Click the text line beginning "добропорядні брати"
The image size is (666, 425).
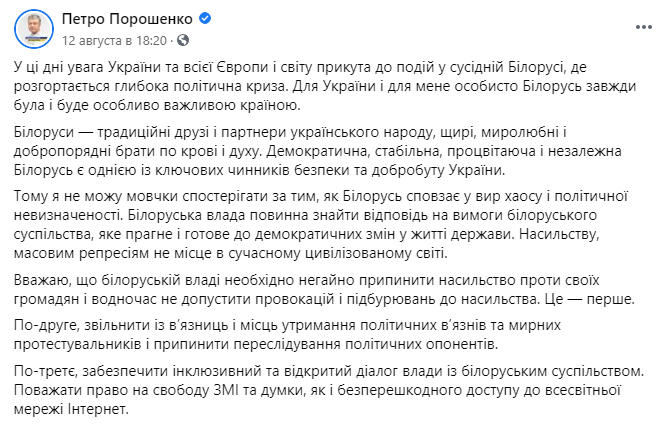[318, 151]
